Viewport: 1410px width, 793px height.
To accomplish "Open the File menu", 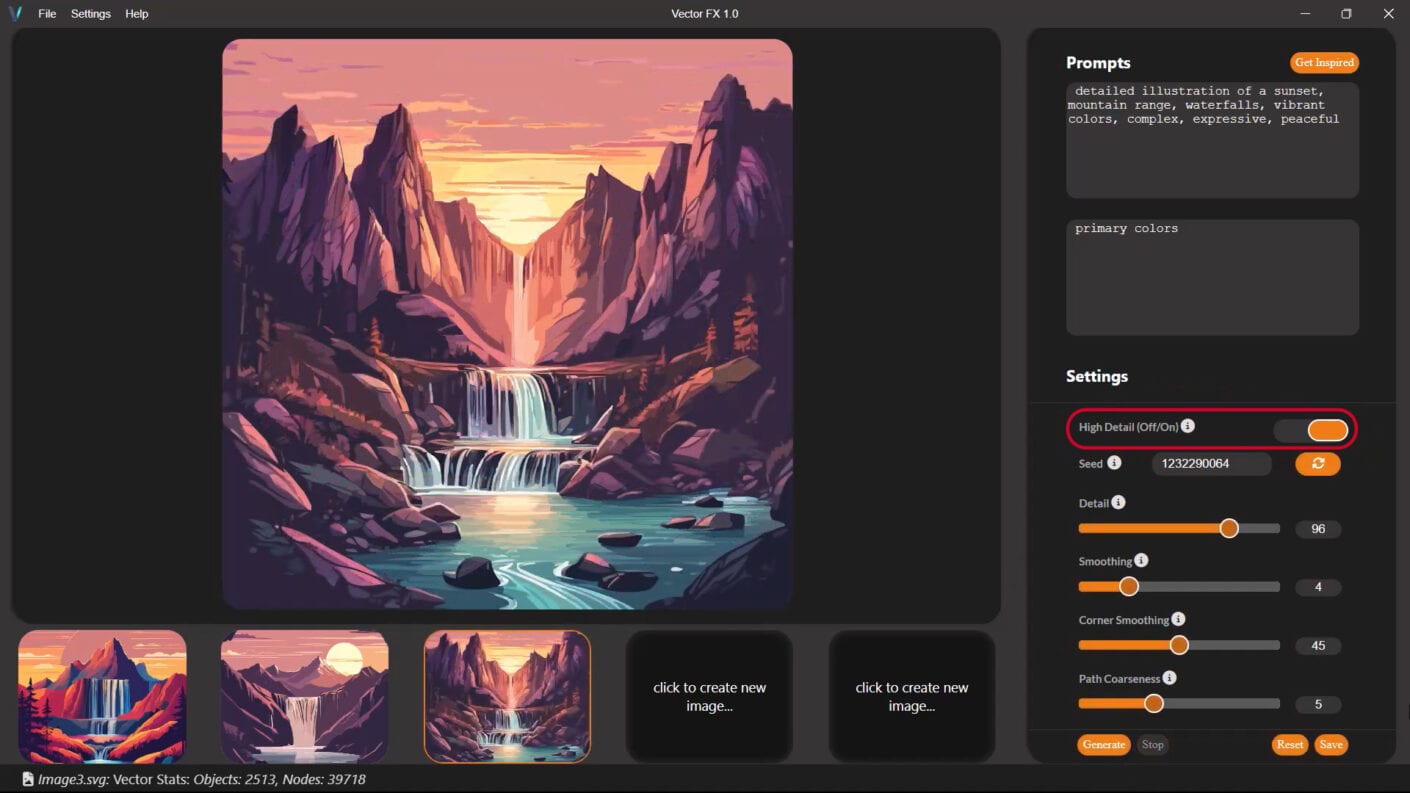I will 46,13.
